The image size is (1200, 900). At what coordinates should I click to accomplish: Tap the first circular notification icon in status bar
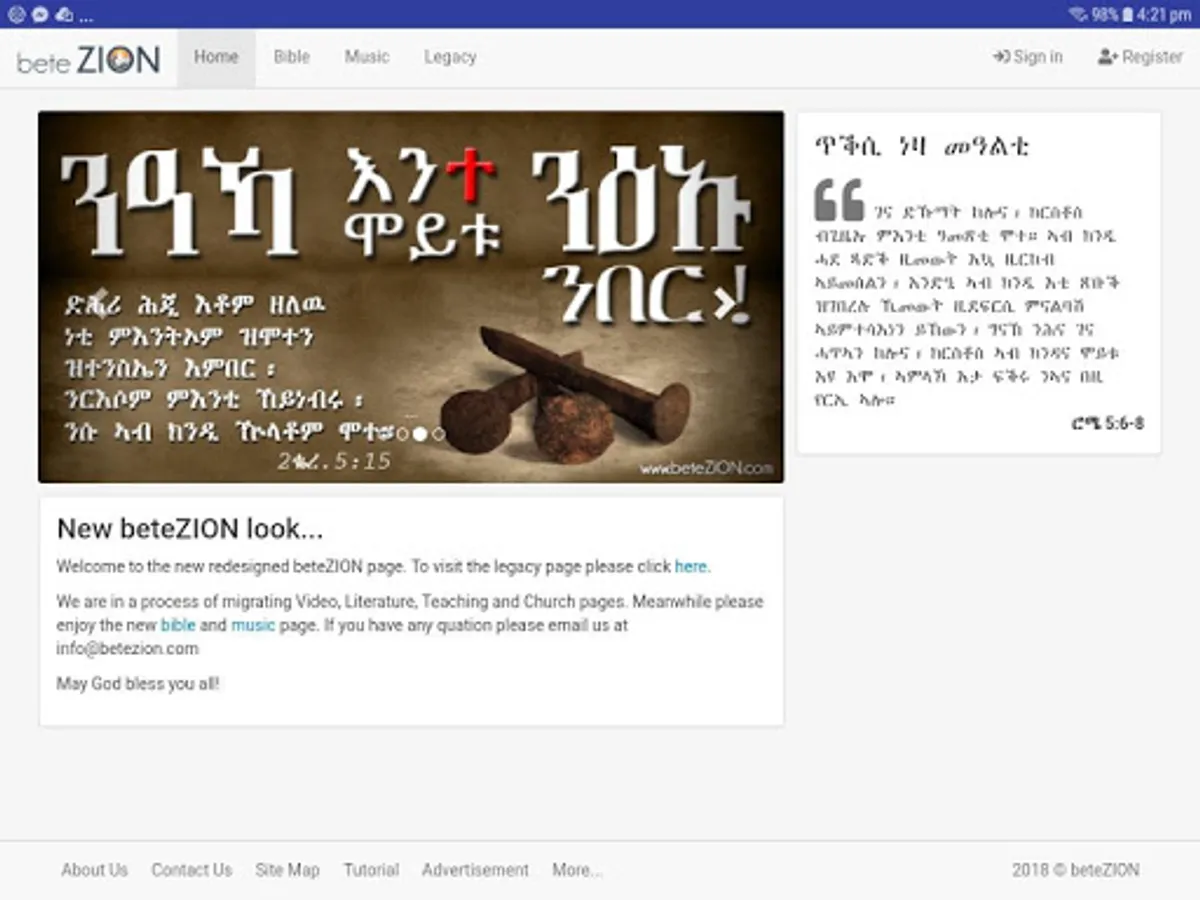16,14
